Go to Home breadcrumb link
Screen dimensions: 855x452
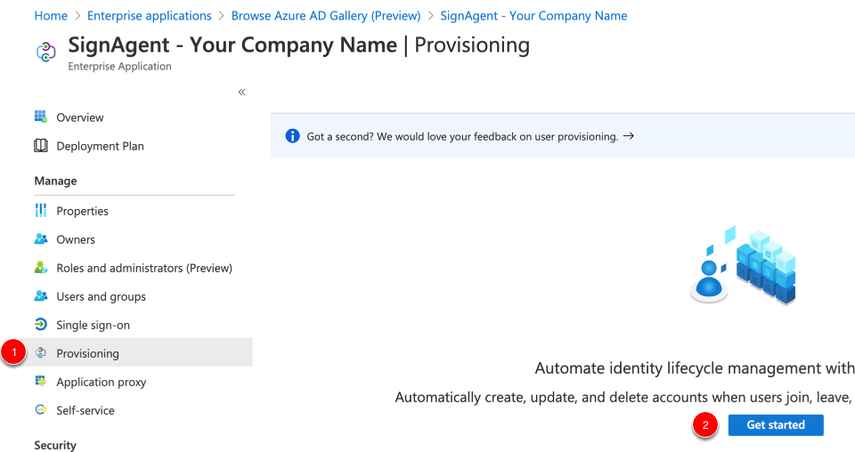[x=51, y=16]
